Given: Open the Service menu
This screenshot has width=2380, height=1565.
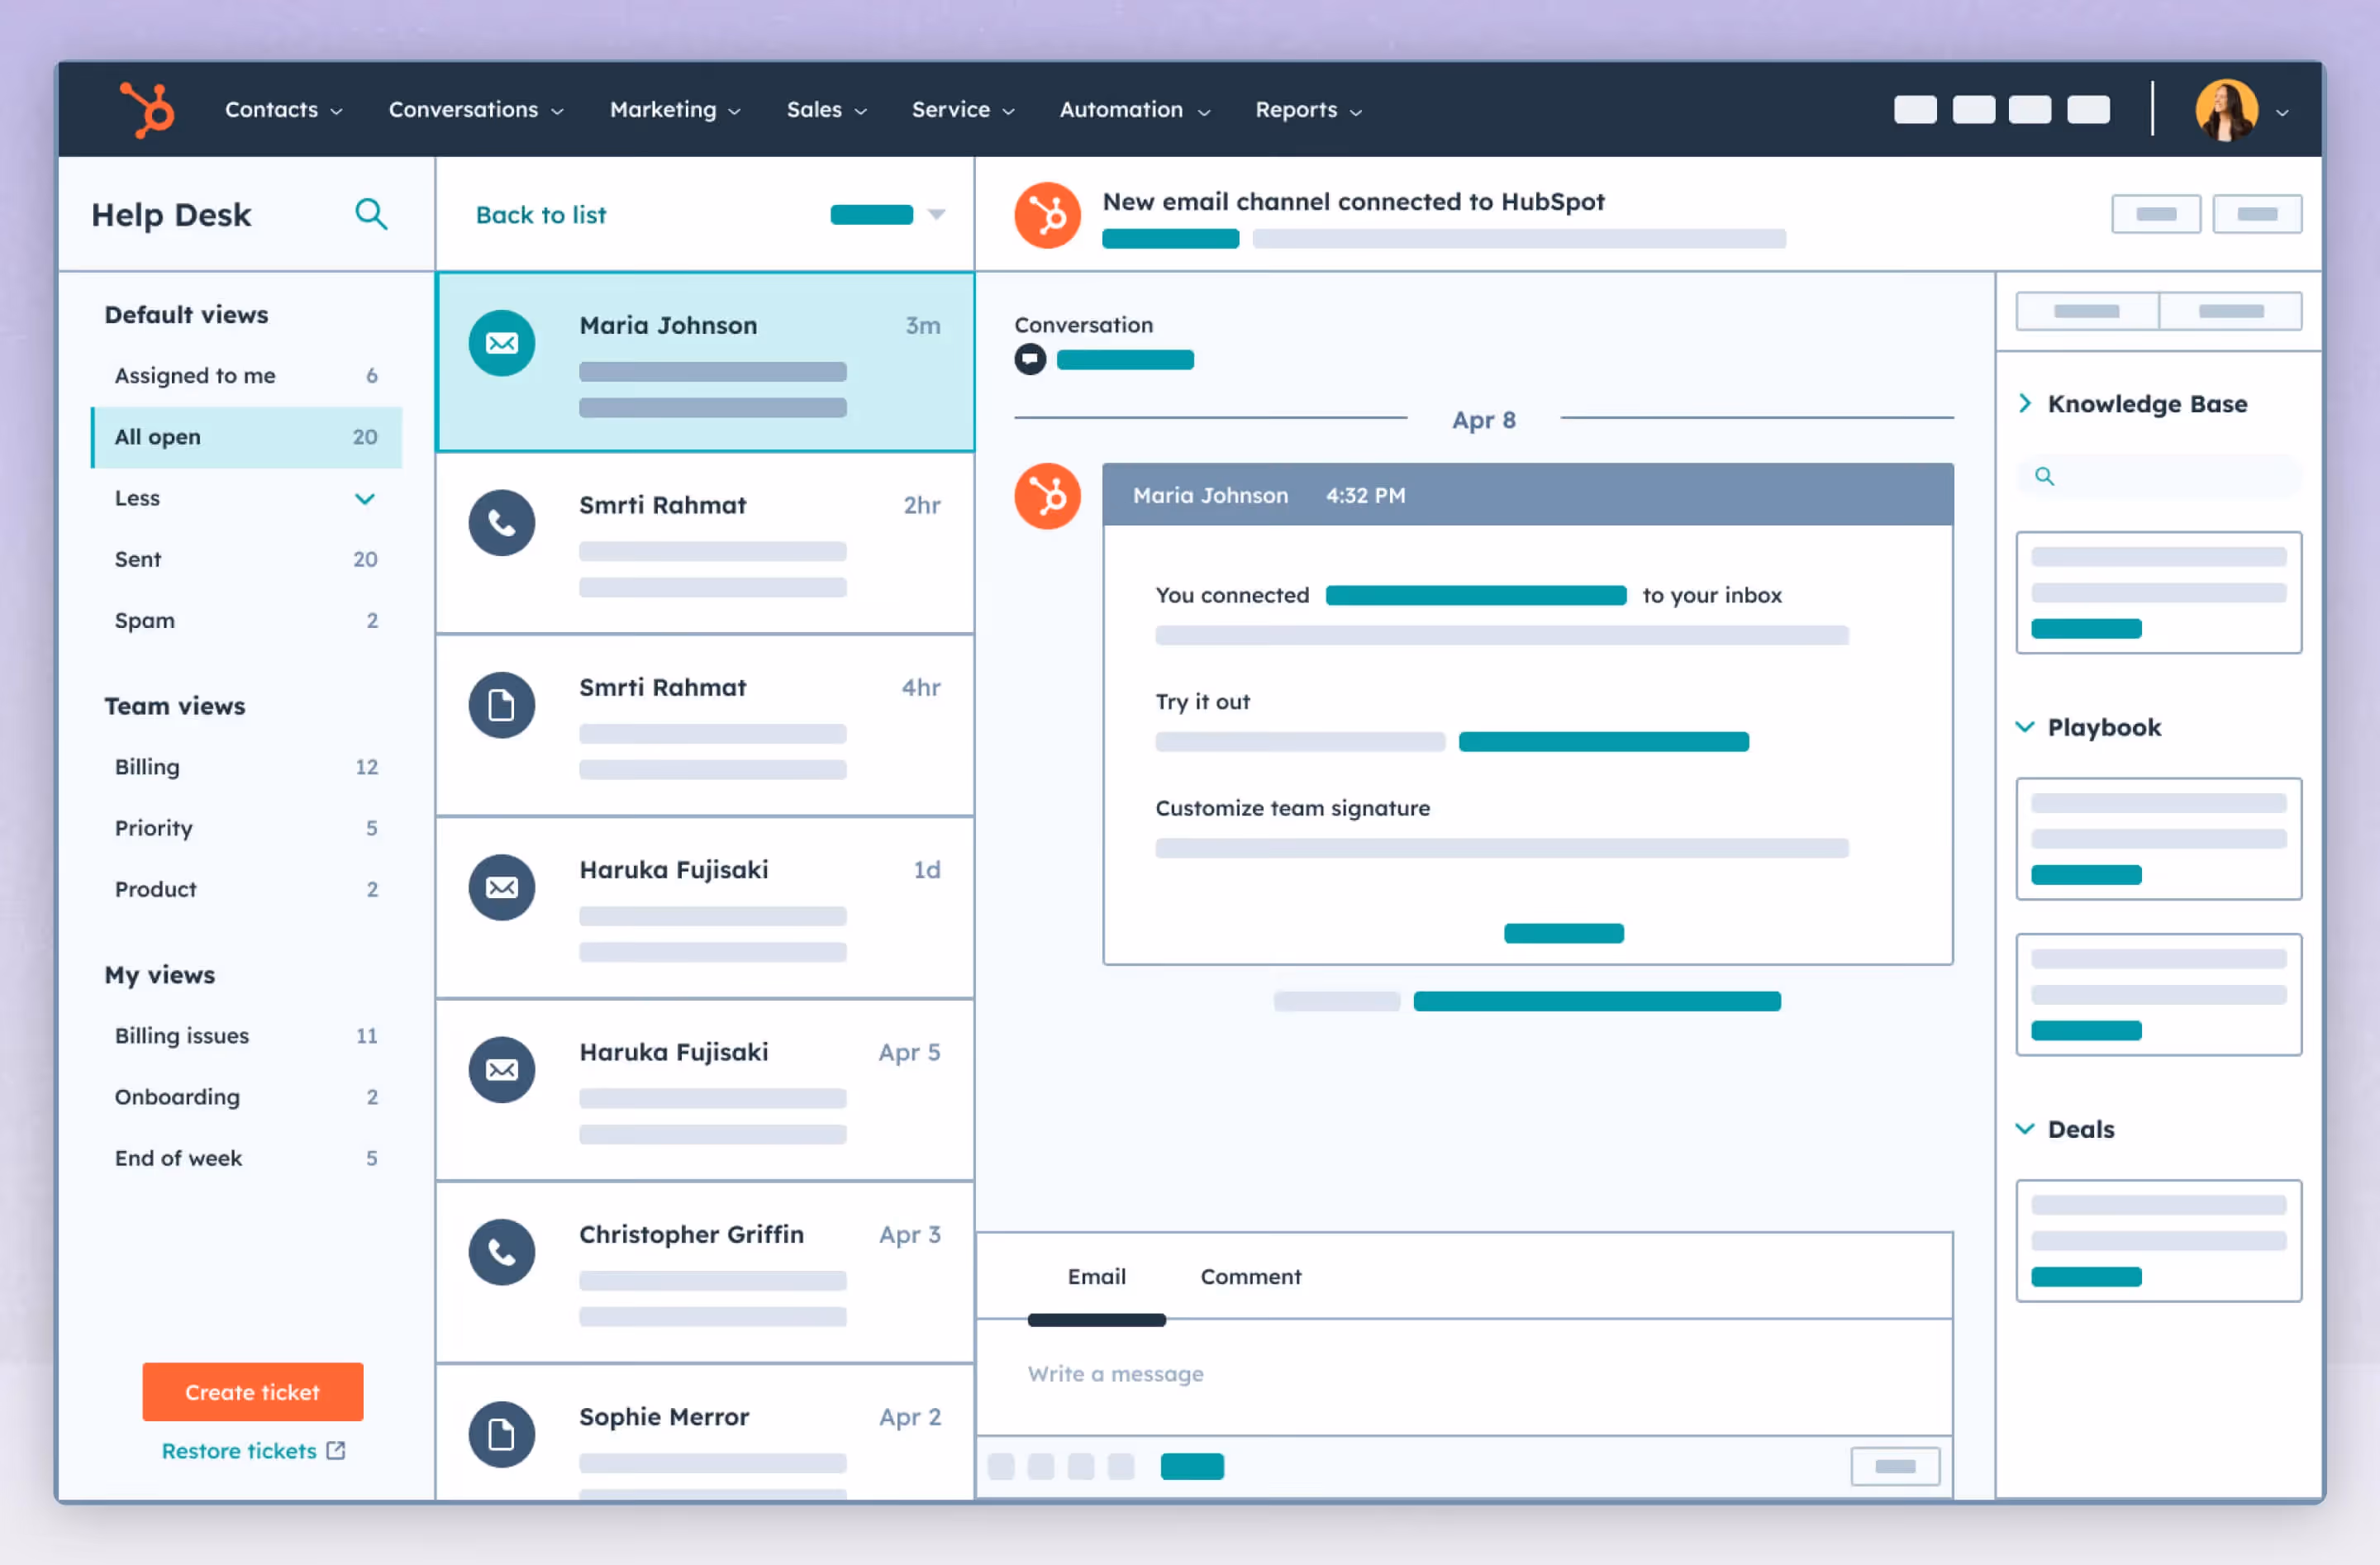Looking at the screenshot, I should click(963, 110).
